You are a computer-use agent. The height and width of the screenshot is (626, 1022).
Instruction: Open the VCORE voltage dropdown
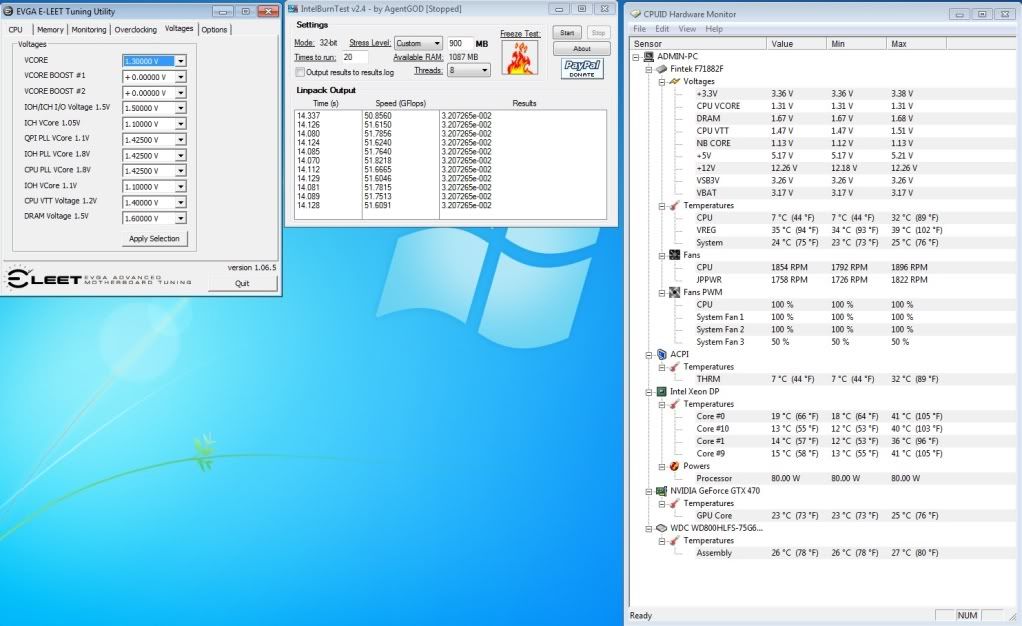(x=181, y=61)
